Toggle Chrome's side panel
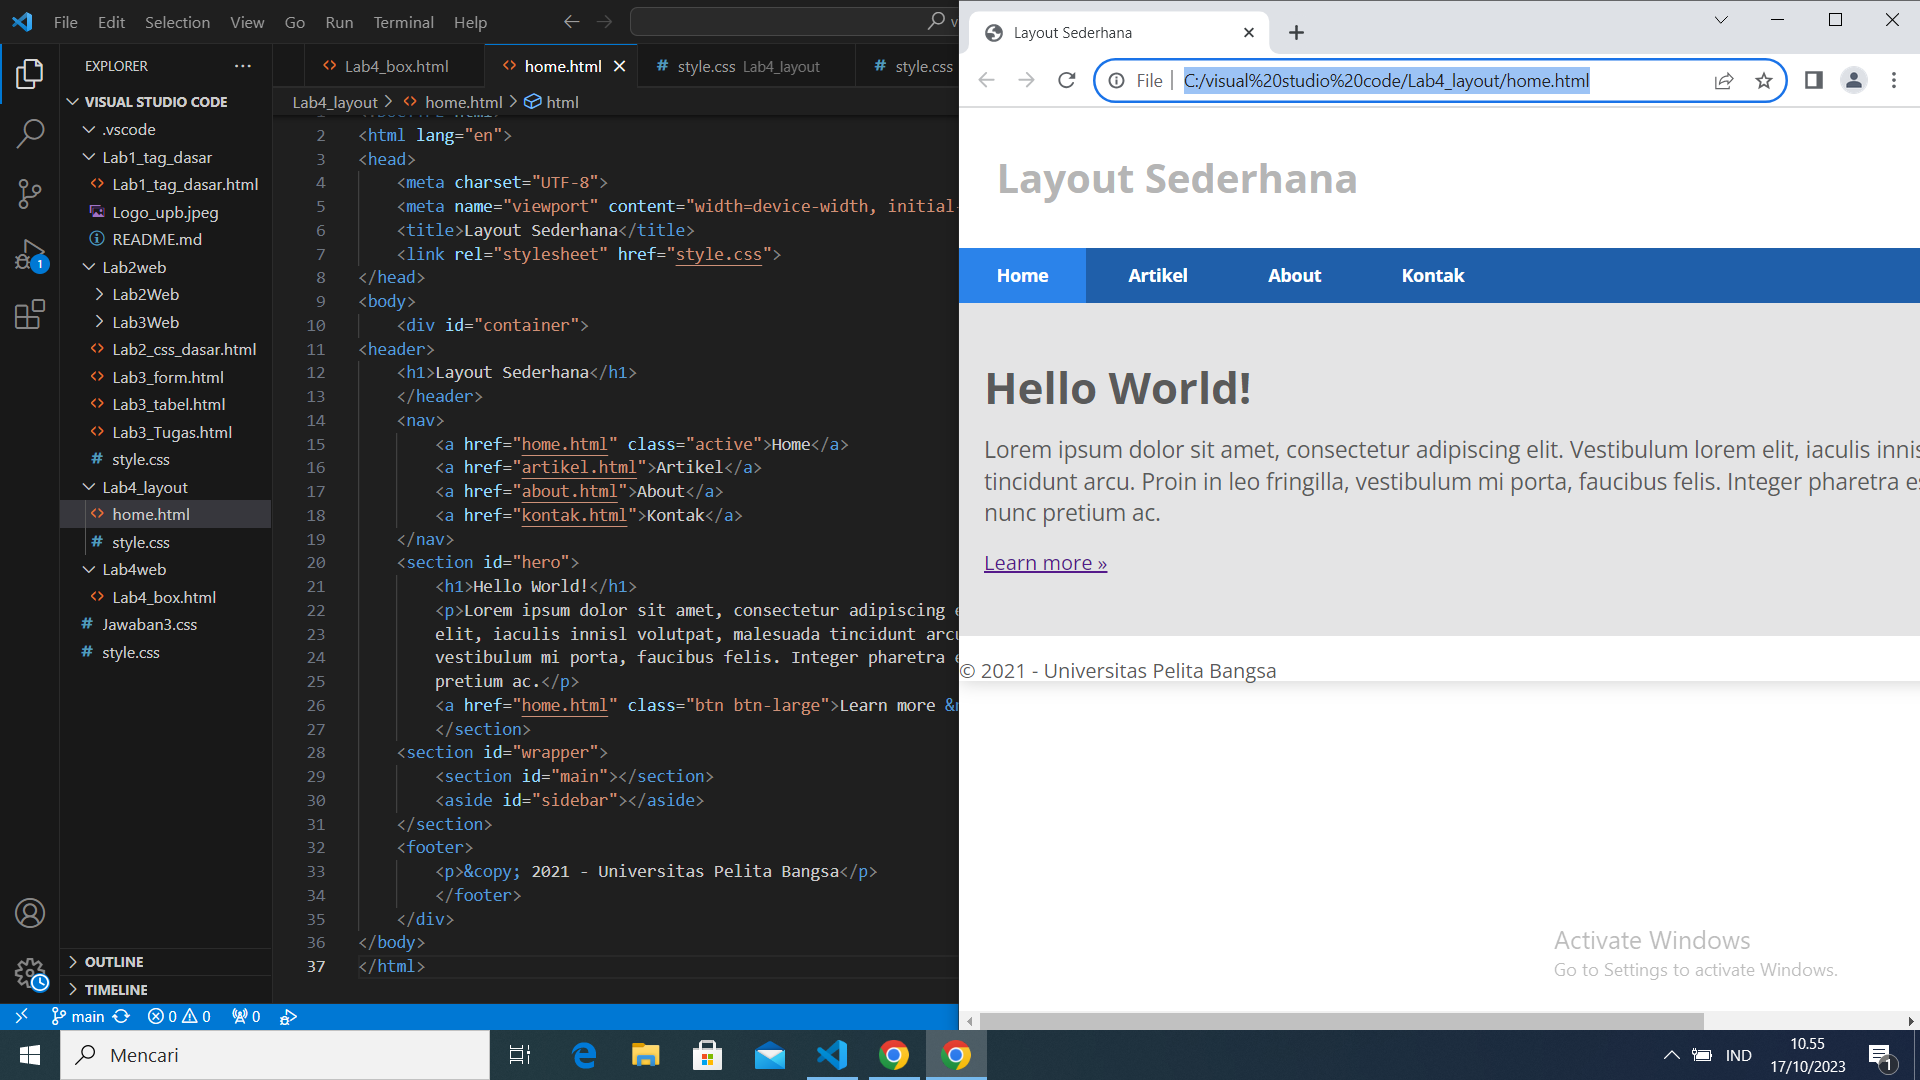This screenshot has width=1920, height=1080. [1814, 81]
